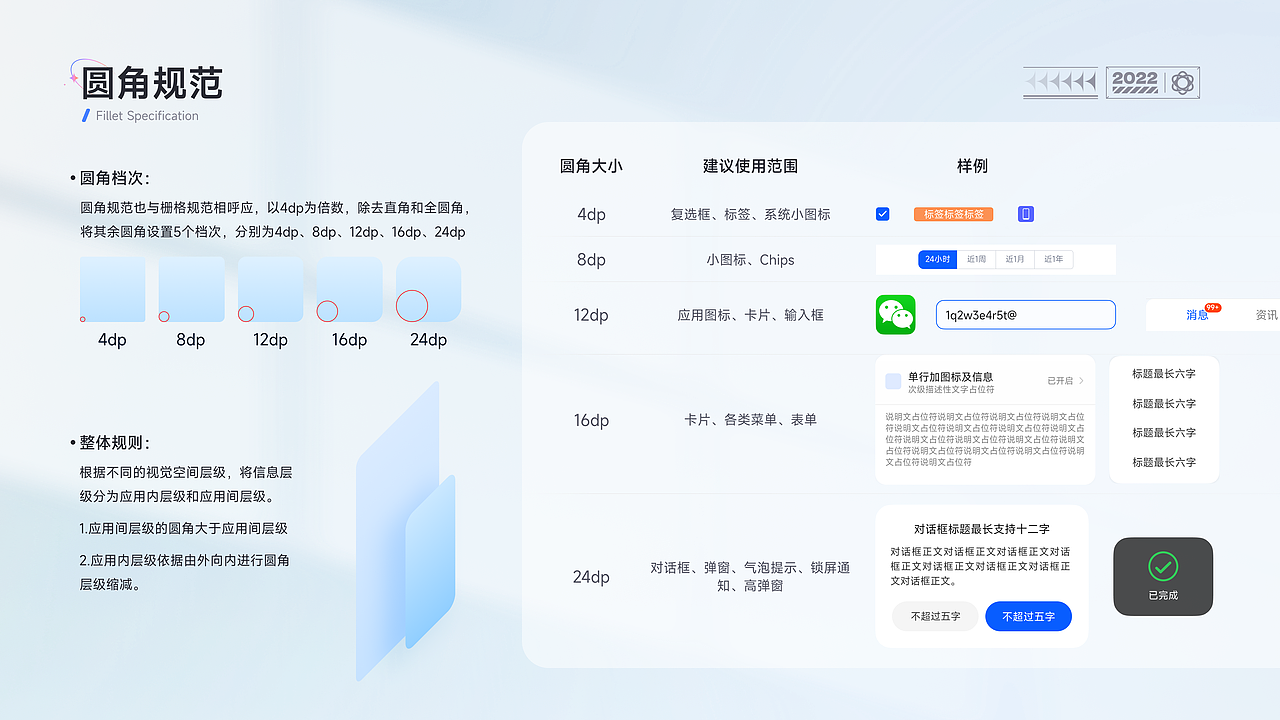Click the green checkmark on 已完成 card
1280x720 pixels.
[1162, 566]
